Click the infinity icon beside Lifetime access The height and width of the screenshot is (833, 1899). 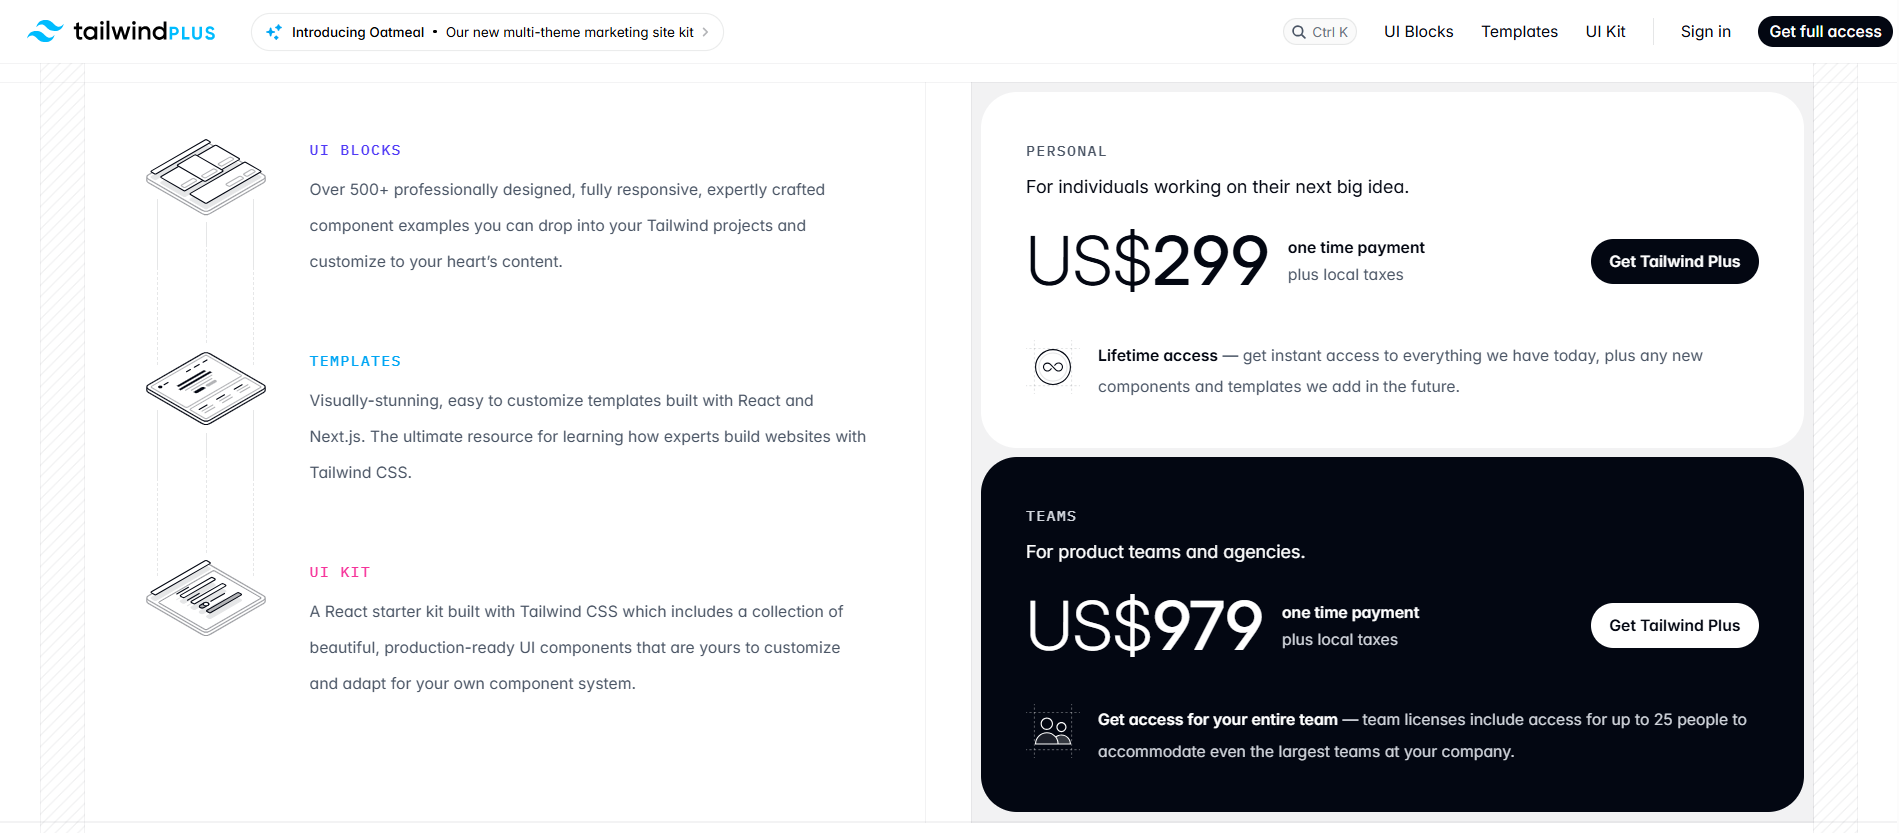(1052, 367)
